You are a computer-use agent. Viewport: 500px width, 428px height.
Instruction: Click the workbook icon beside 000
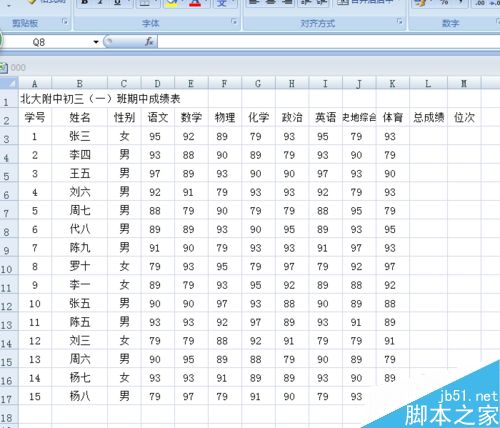[x=3, y=68]
